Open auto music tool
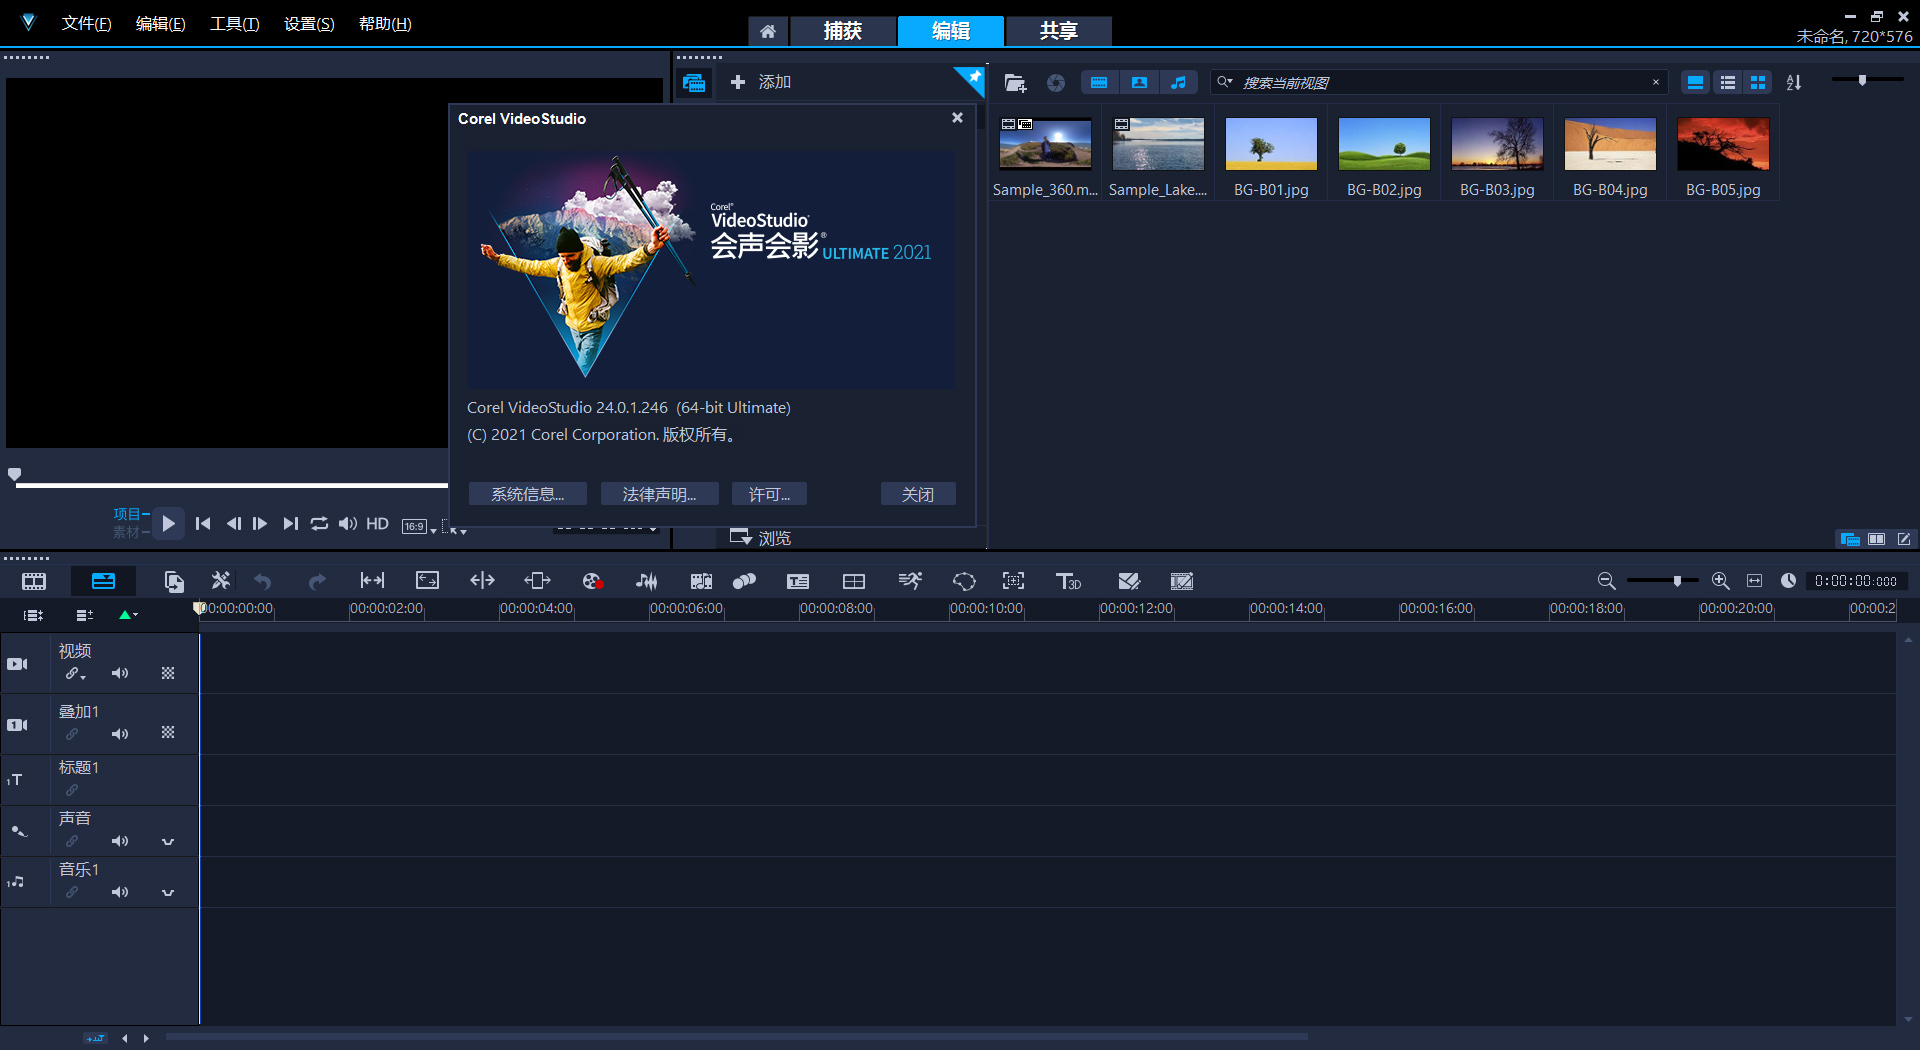Viewport: 1920px width, 1050px height. pyautogui.click(x=701, y=581)
